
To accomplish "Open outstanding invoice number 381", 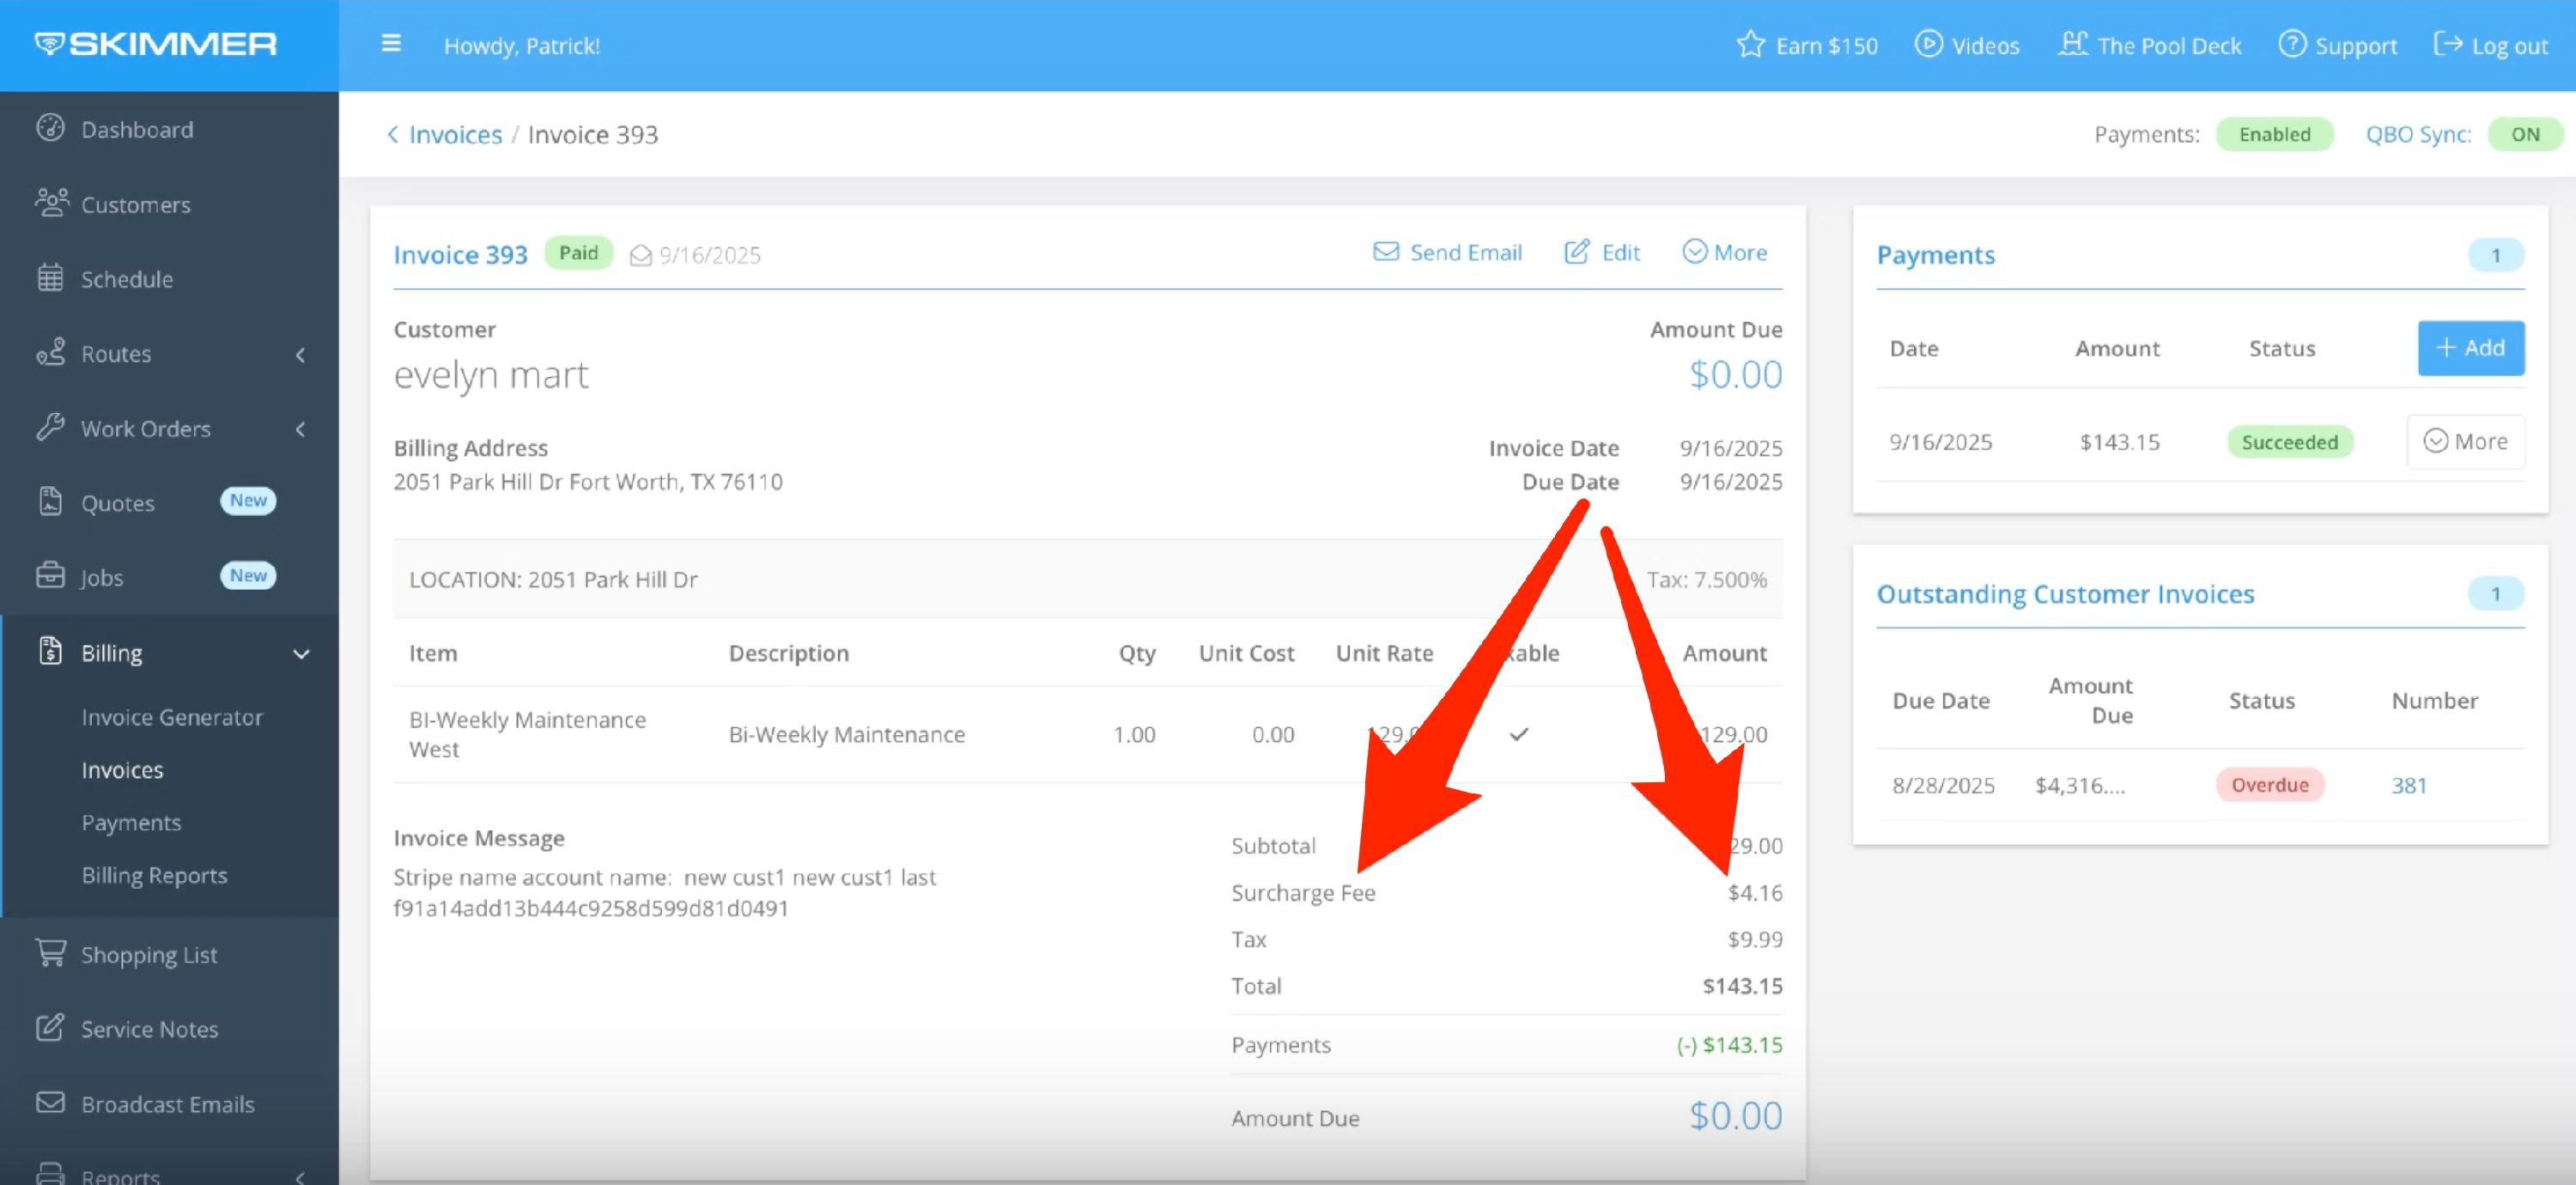I will click(2408, 785).
